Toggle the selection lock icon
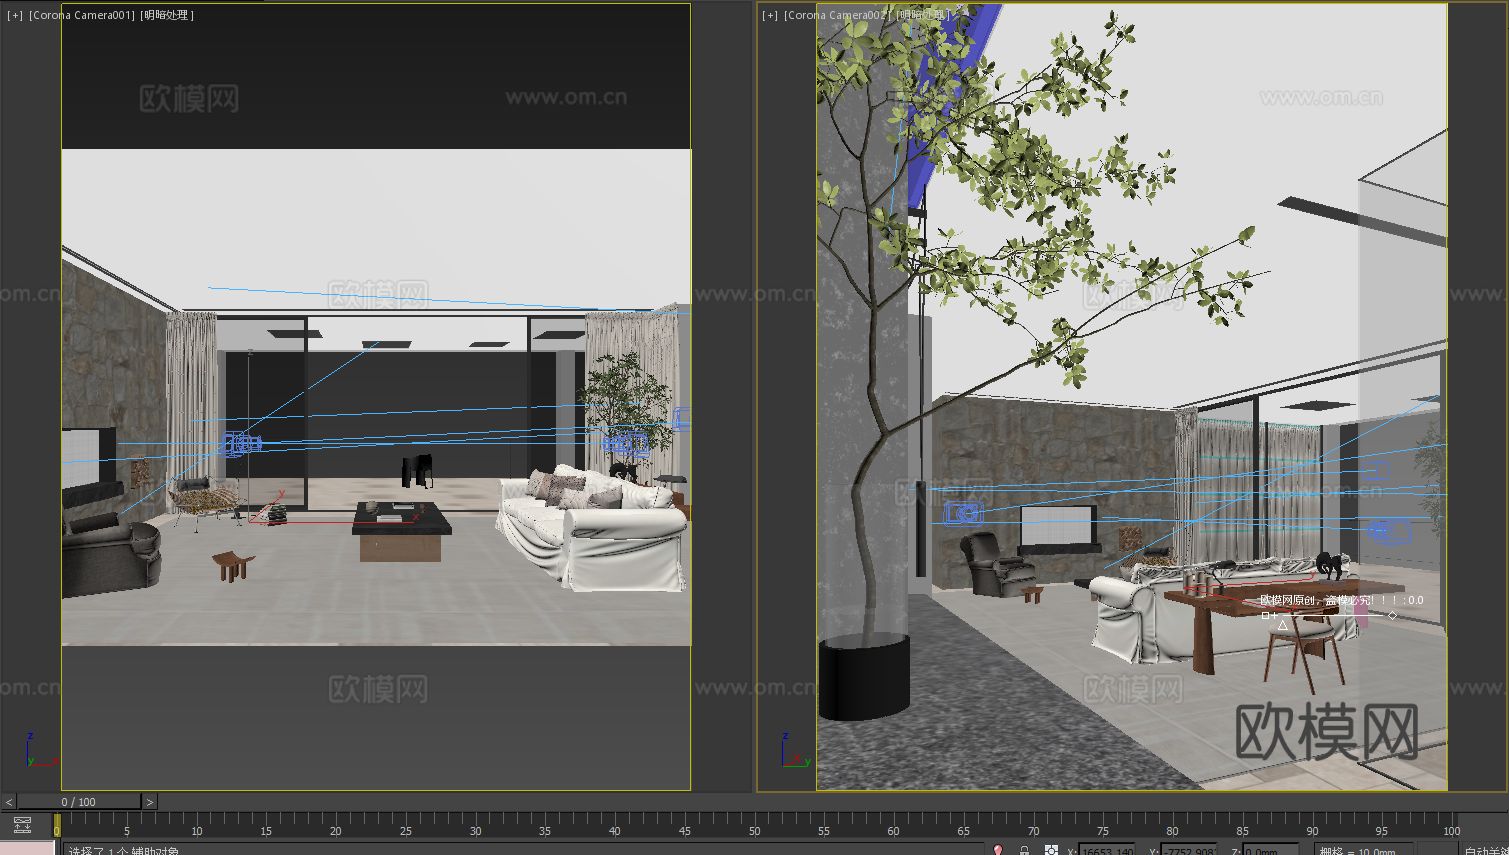 click(1024, 850)
